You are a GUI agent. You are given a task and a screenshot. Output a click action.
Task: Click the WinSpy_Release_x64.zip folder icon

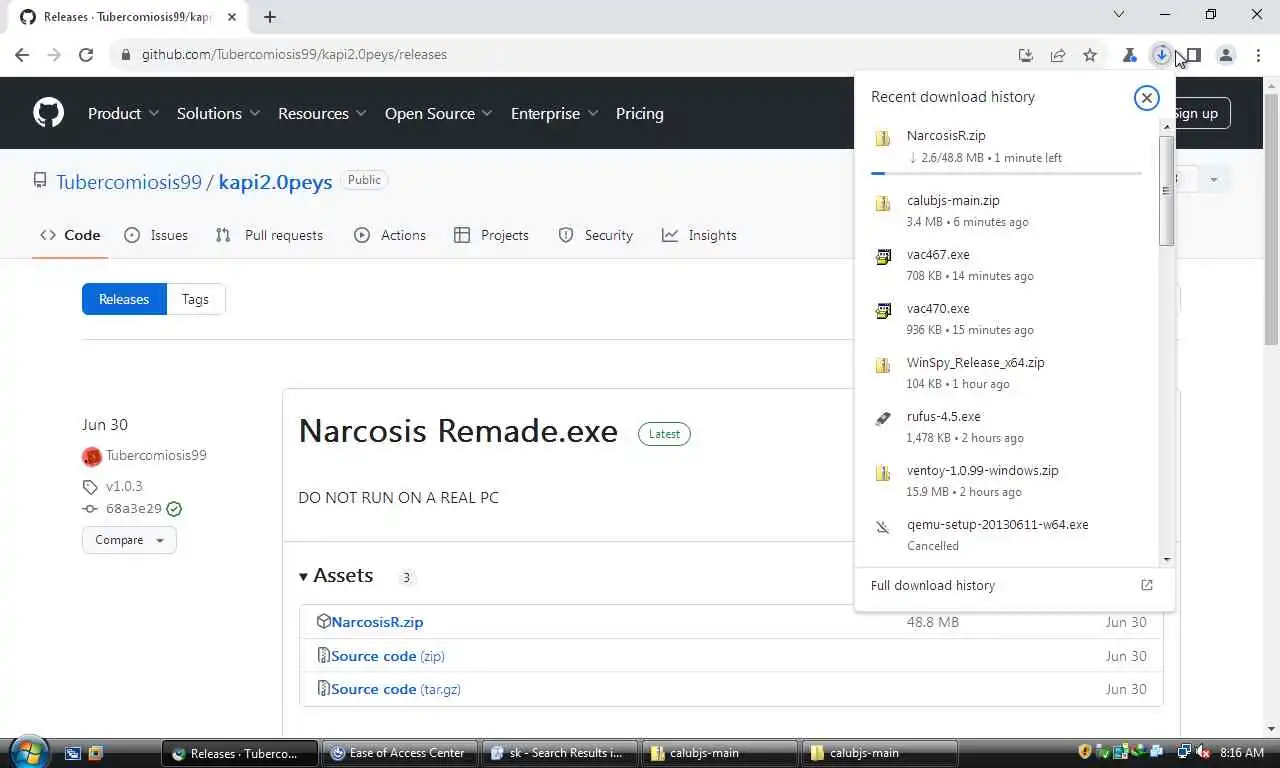(x=883, y=365)
